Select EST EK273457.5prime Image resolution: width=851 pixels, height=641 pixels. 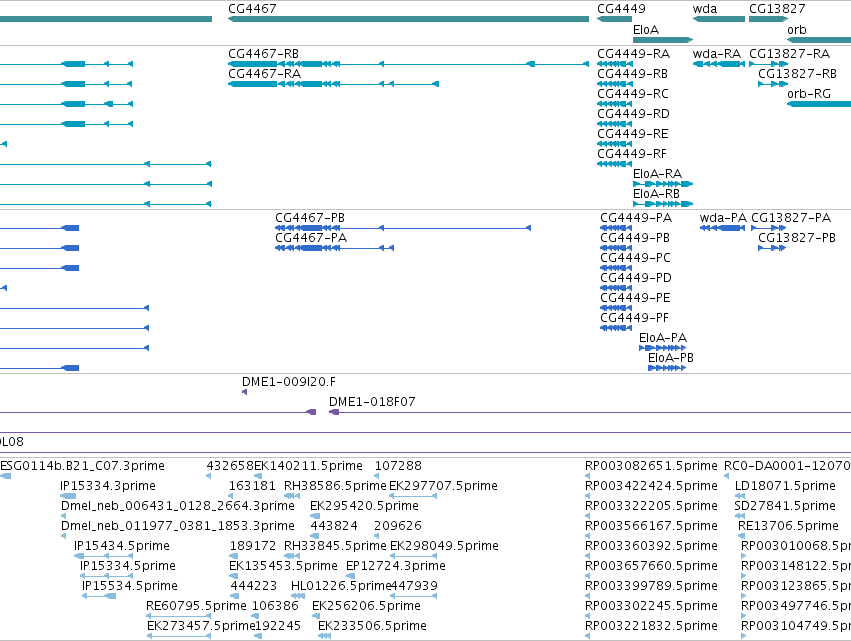pyautogui.click(x=179, y=636)
